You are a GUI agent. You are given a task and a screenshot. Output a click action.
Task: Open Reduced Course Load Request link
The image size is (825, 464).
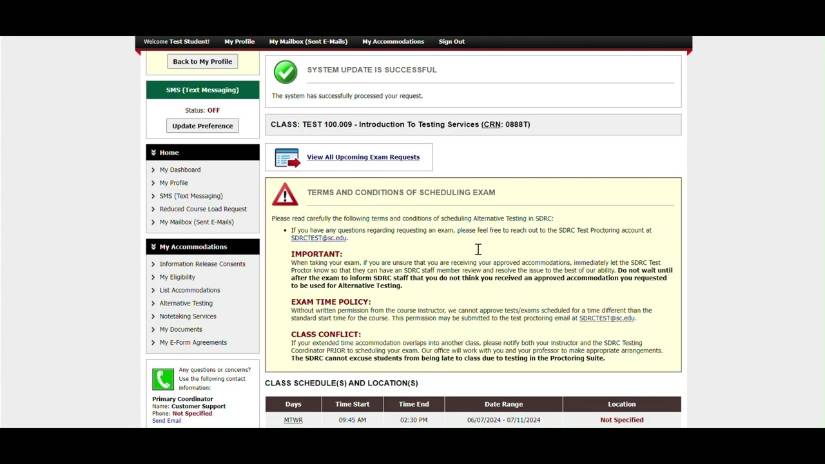203,209
